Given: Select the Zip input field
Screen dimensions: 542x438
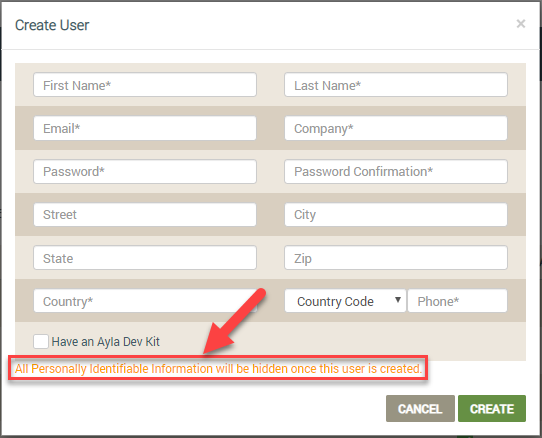Looking at the screenshot, I should pyautogui.click(x=396, y=258).
